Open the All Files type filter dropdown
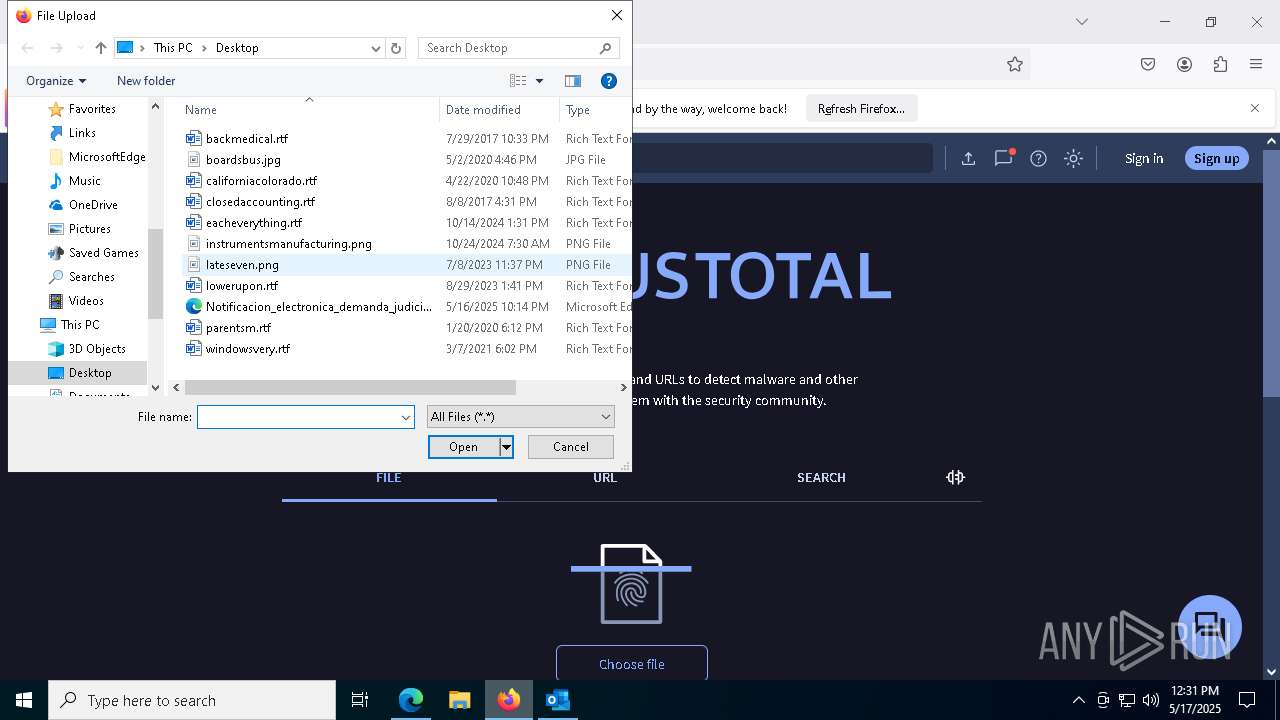 [520, 417]
